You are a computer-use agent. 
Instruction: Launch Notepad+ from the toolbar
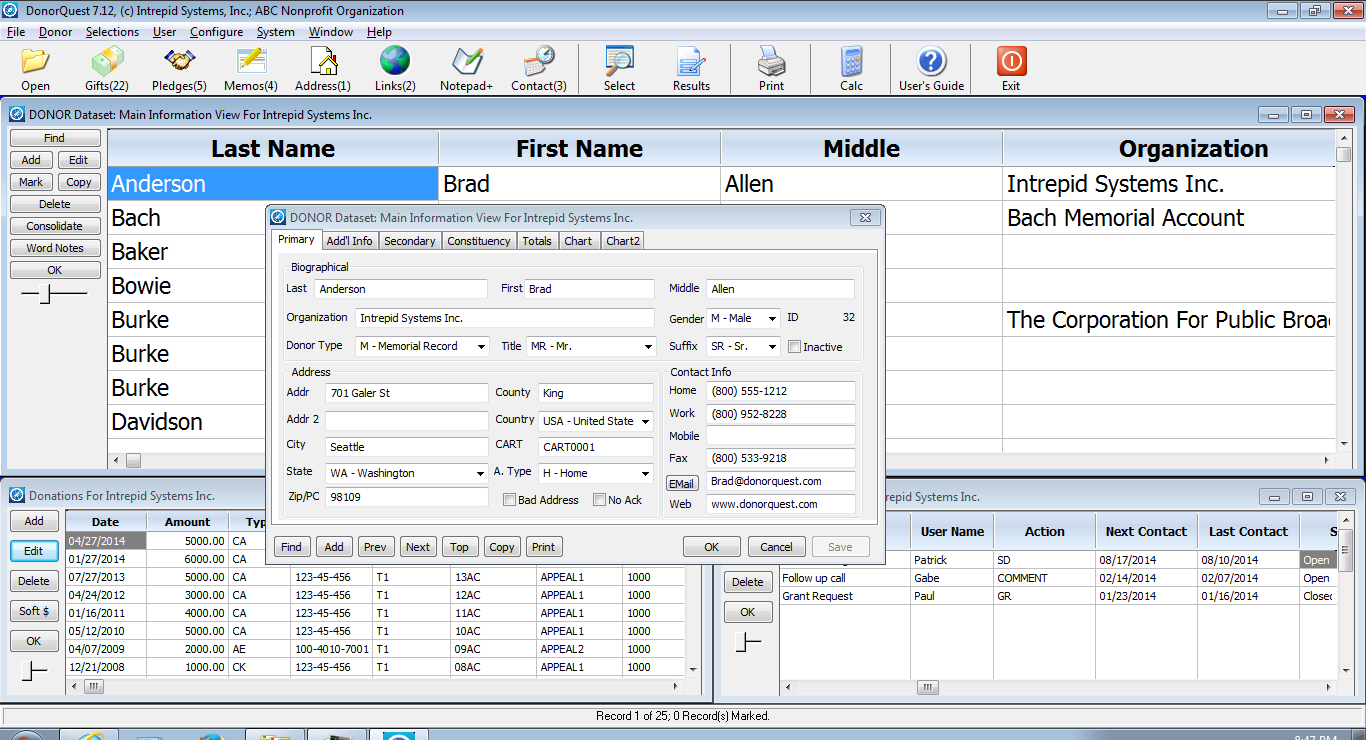[466, 62]
